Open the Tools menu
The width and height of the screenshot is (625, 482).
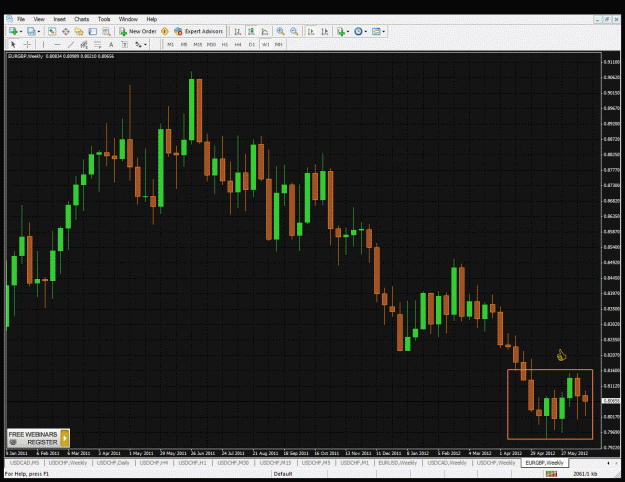point(104,19)
